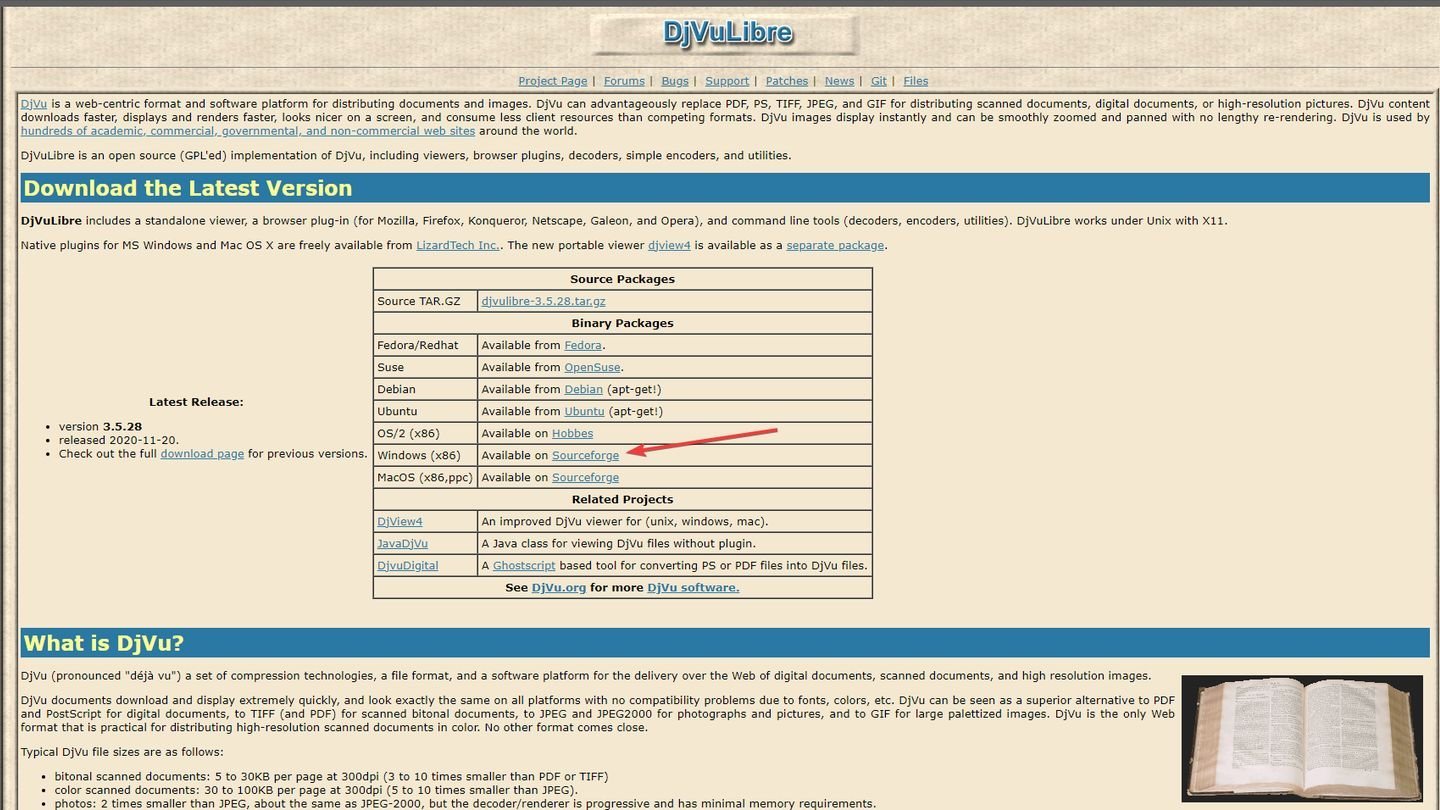This screenshot has width=1440, height=810.
Task: Open the Patches navigation link
Action: 787,81
